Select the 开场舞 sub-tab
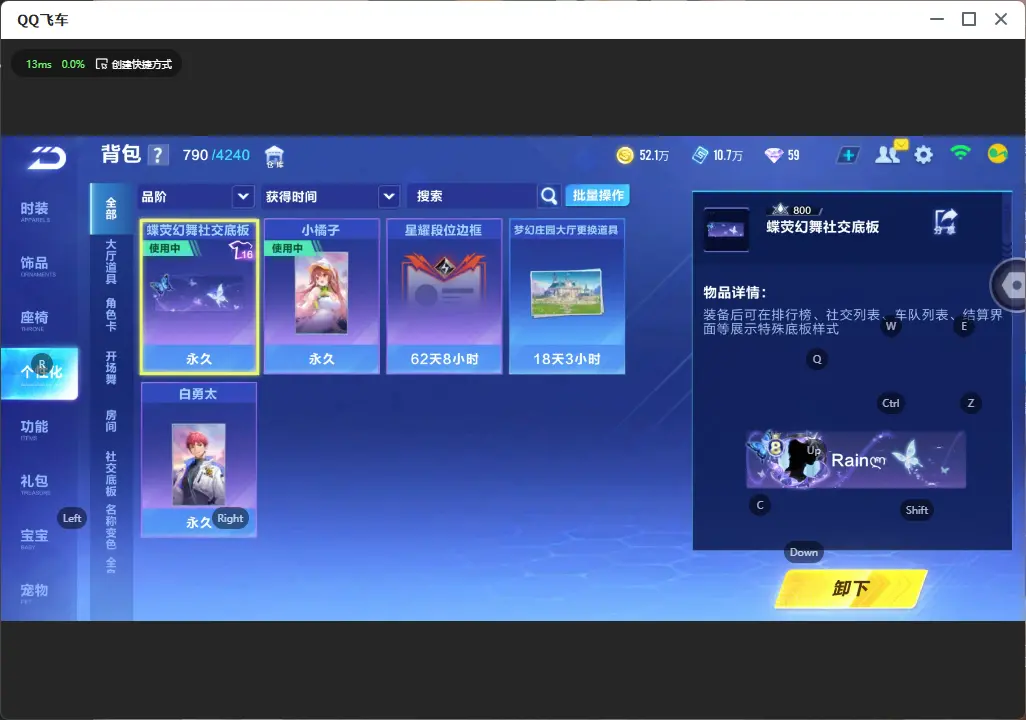1026x720 pixels. (x=111, y=368)
